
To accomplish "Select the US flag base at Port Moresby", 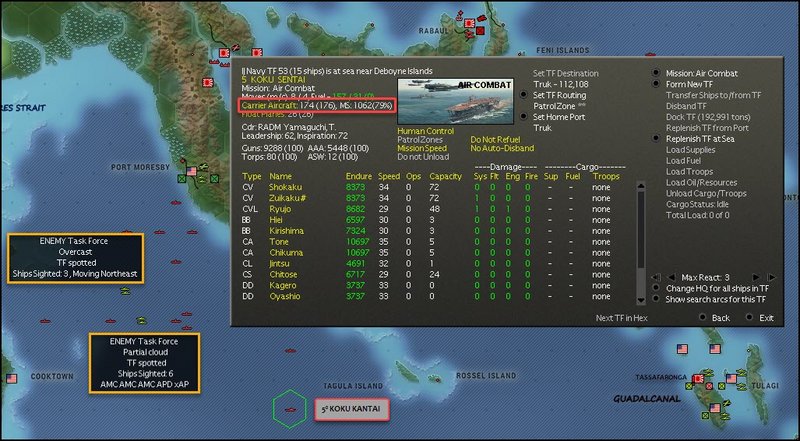I will click(192, 171).
